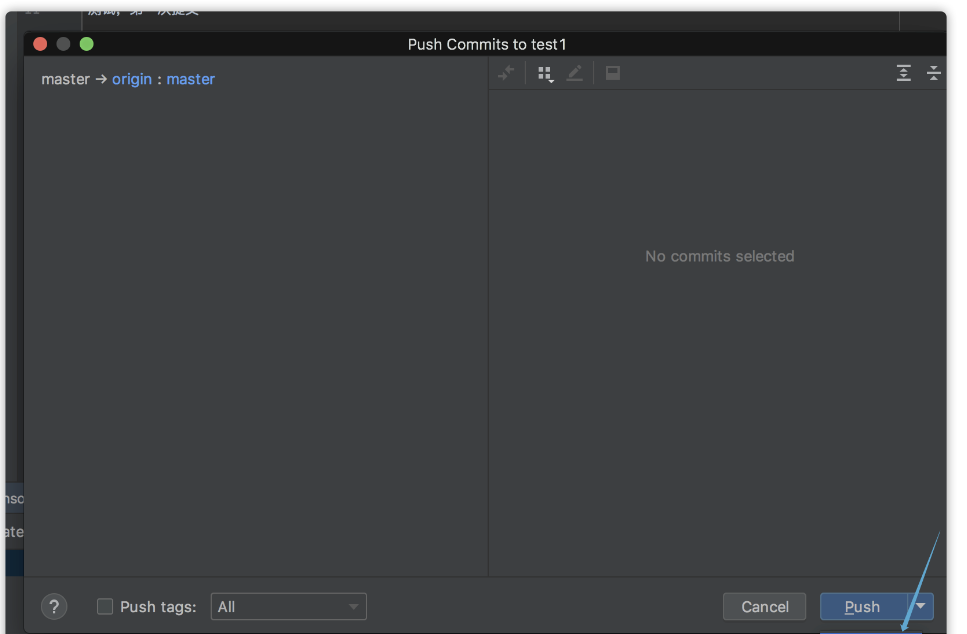Click the Edit Source pencil icon
The image size is (967, 634).
point(574,73)
